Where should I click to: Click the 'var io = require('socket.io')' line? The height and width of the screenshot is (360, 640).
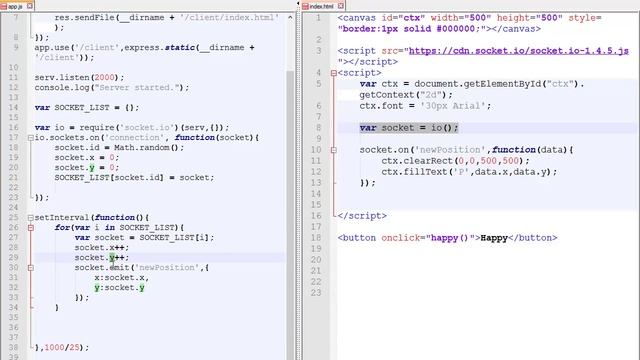point(132,128)
